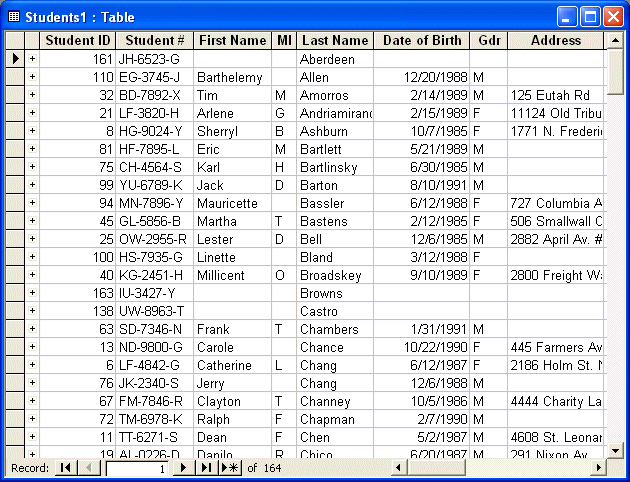Viewport: 630px width, 482px height.
Task: Go to first record navigation button
Action: (x=65, y=468)
